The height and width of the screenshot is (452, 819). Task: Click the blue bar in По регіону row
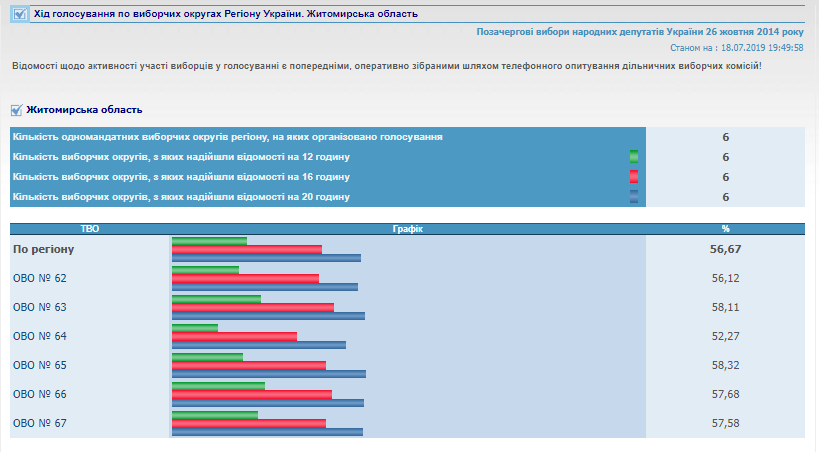pyautogui.click(x=266, y=258)
